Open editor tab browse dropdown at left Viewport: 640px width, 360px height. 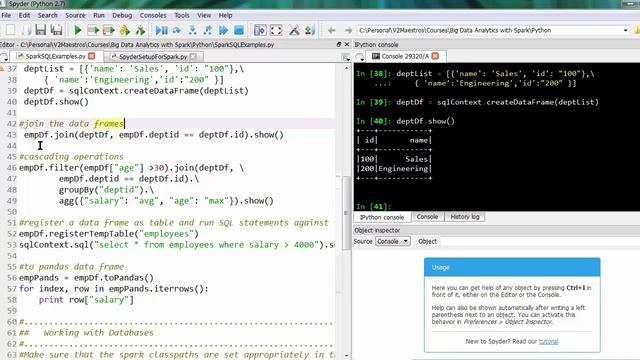pos(4,57)
